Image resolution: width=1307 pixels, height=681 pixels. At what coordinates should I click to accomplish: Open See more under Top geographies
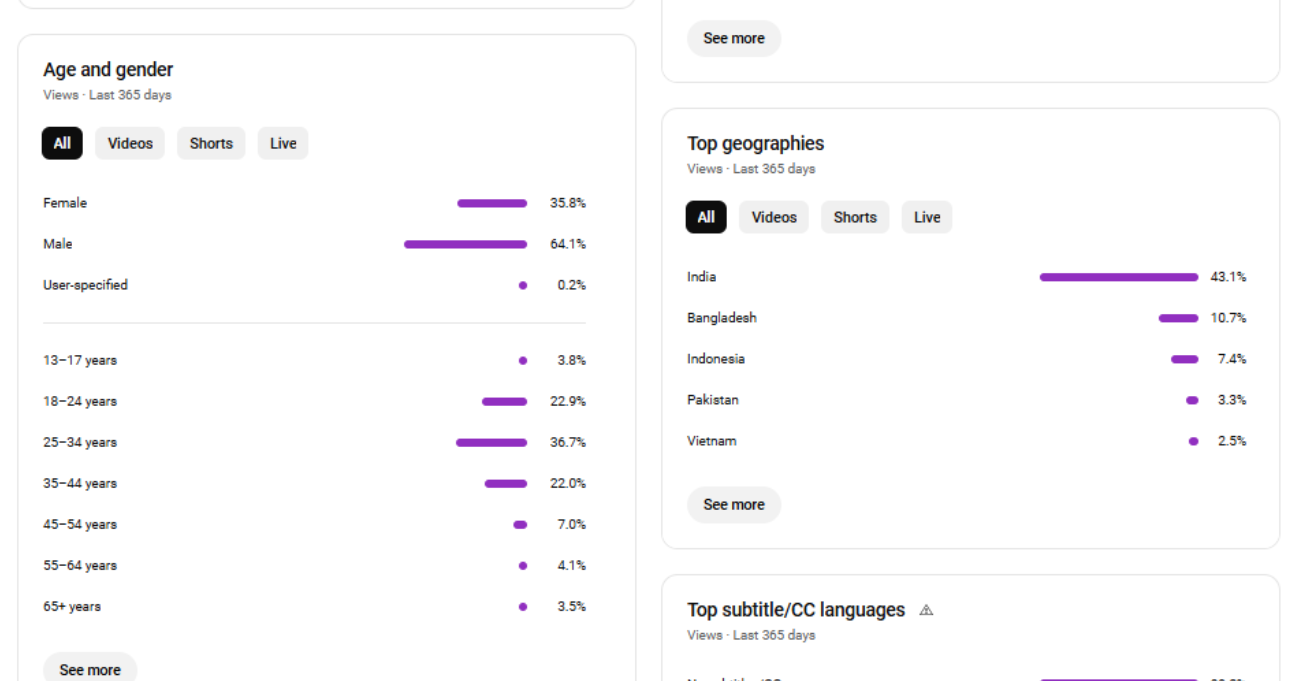click(x=734, y=505)
